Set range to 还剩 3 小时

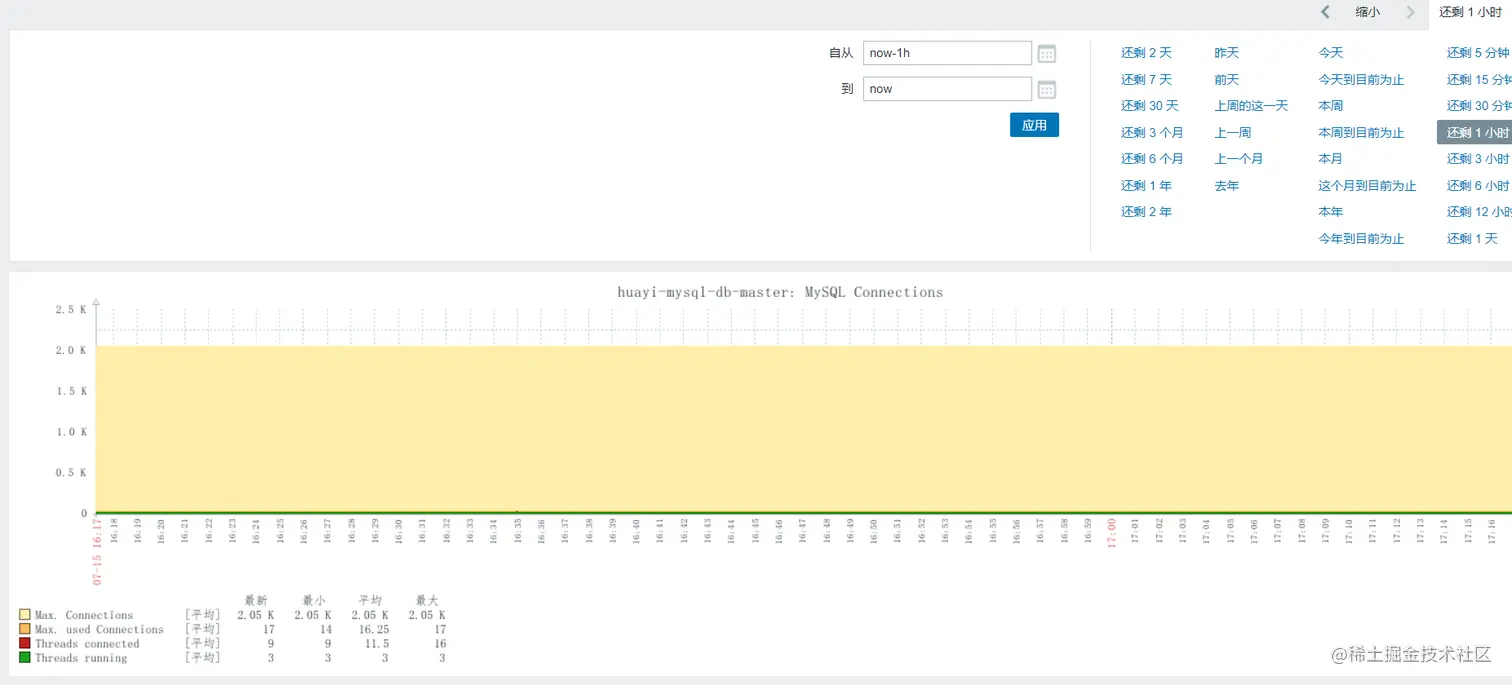pyautogui.click(x=1478, y=159)
